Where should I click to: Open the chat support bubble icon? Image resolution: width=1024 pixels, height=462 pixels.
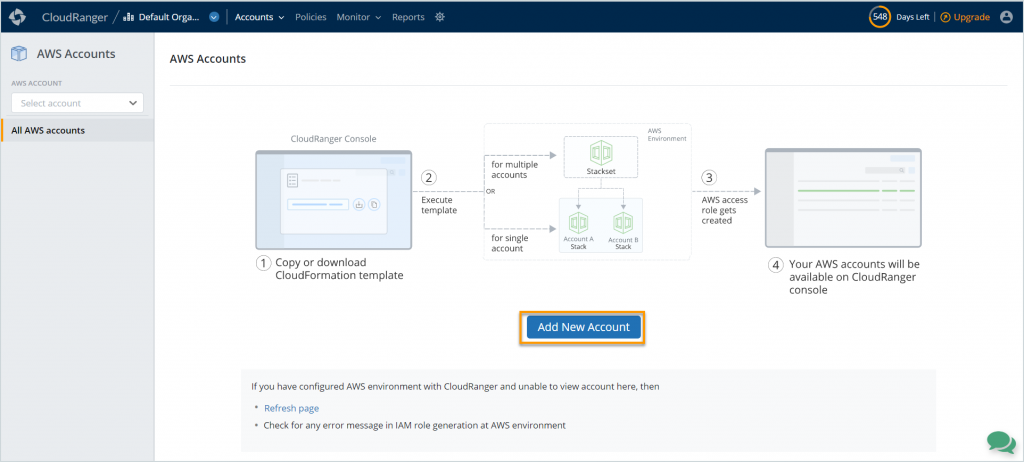[x=1000, y=442]
